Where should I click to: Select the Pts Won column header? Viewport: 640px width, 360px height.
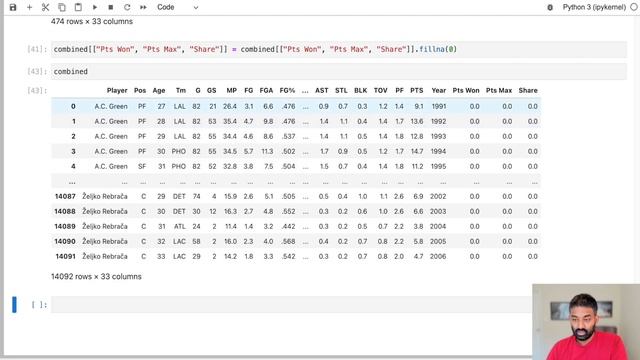(x=466, y=91)
